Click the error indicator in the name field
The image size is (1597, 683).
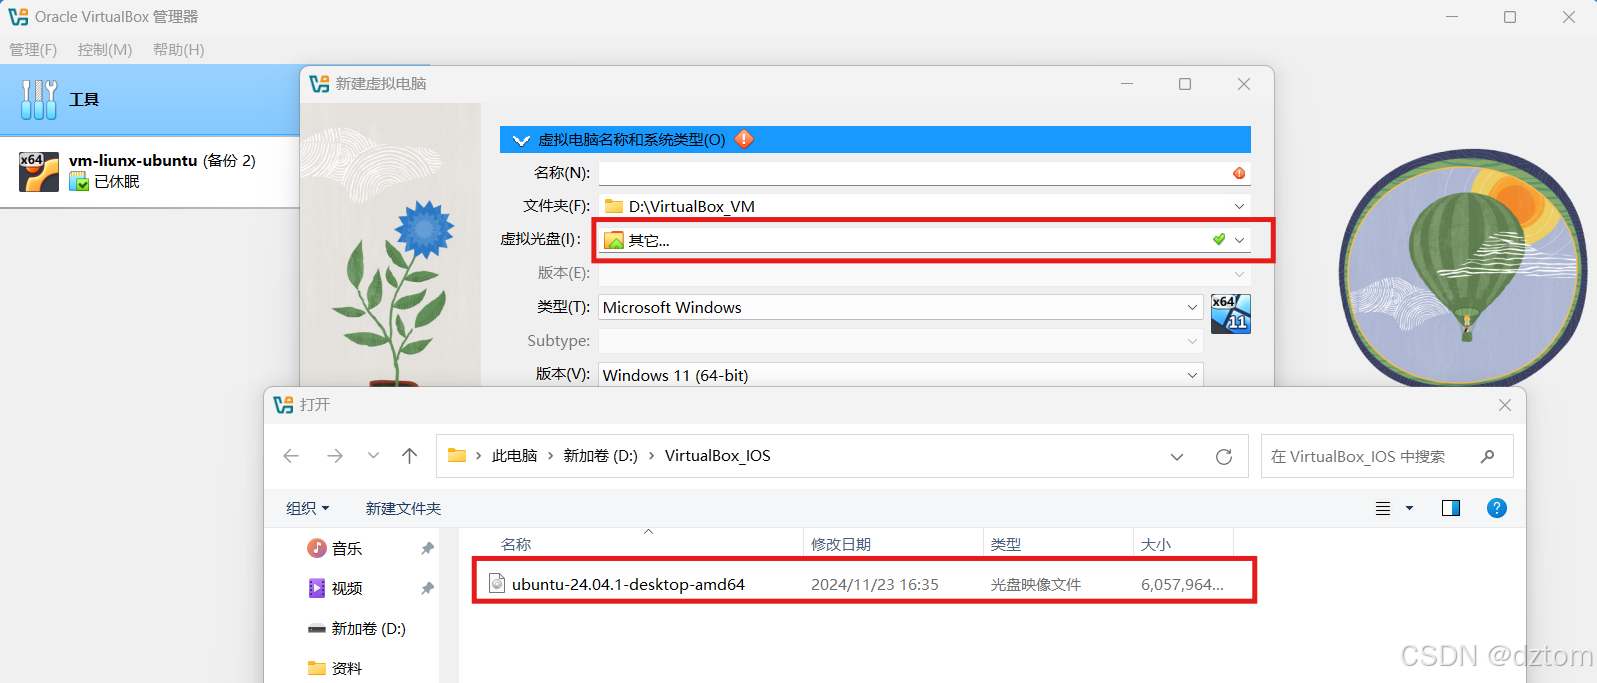tap(1239, 173)
